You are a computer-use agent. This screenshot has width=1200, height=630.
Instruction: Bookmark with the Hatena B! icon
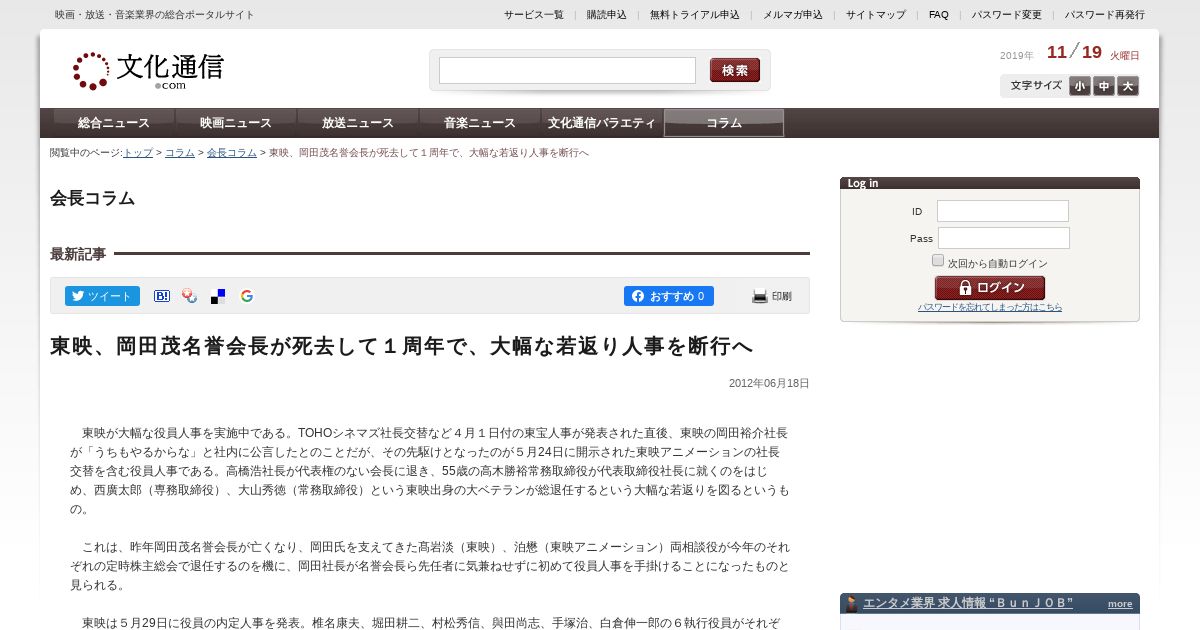pos(162,296)
